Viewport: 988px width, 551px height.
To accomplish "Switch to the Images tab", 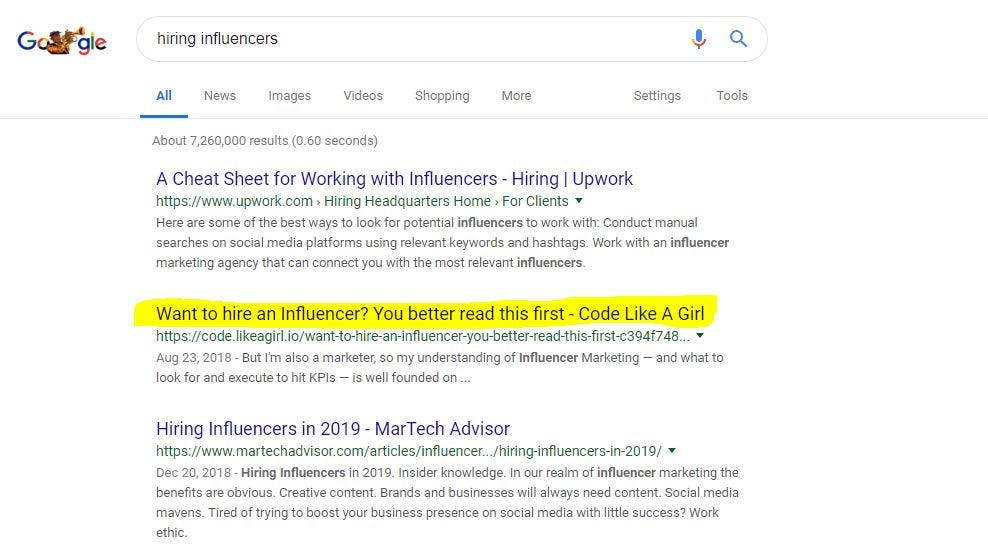I will 289,96.
